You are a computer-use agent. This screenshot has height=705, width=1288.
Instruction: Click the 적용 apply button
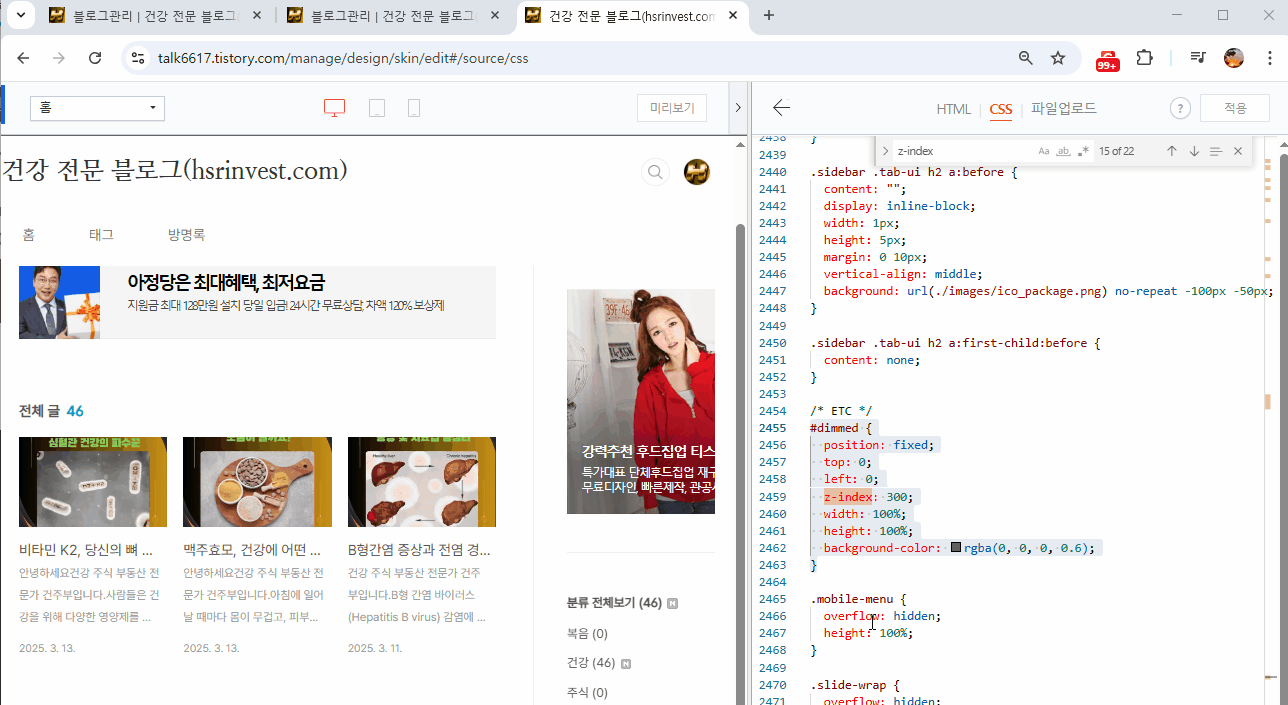(x=1234, y=107)
